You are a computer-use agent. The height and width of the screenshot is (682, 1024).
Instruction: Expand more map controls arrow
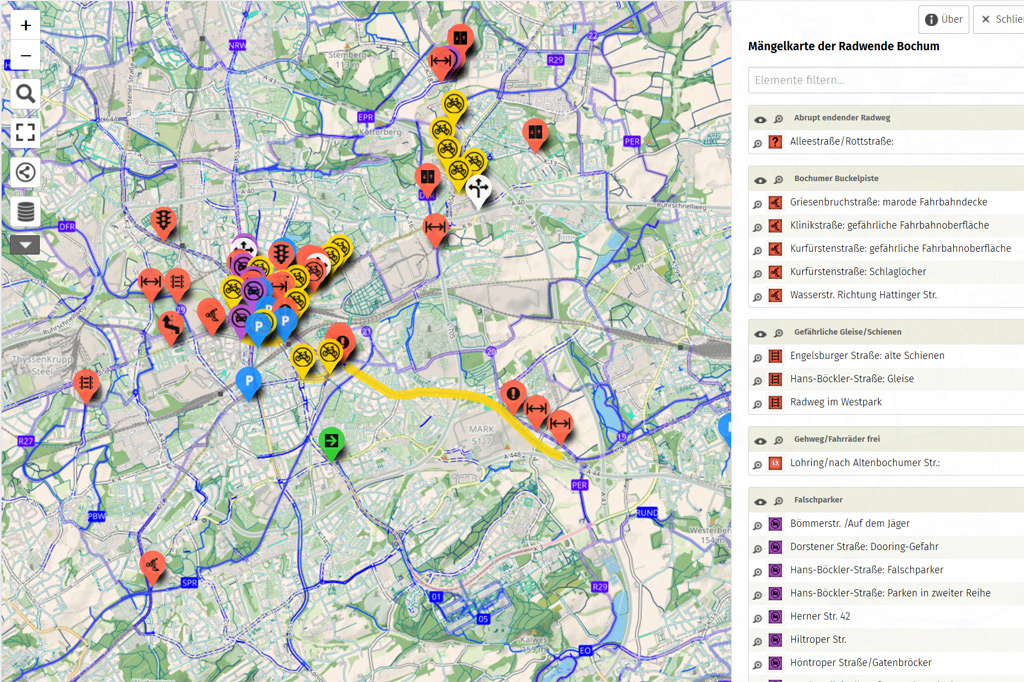[x=25, y=245]
